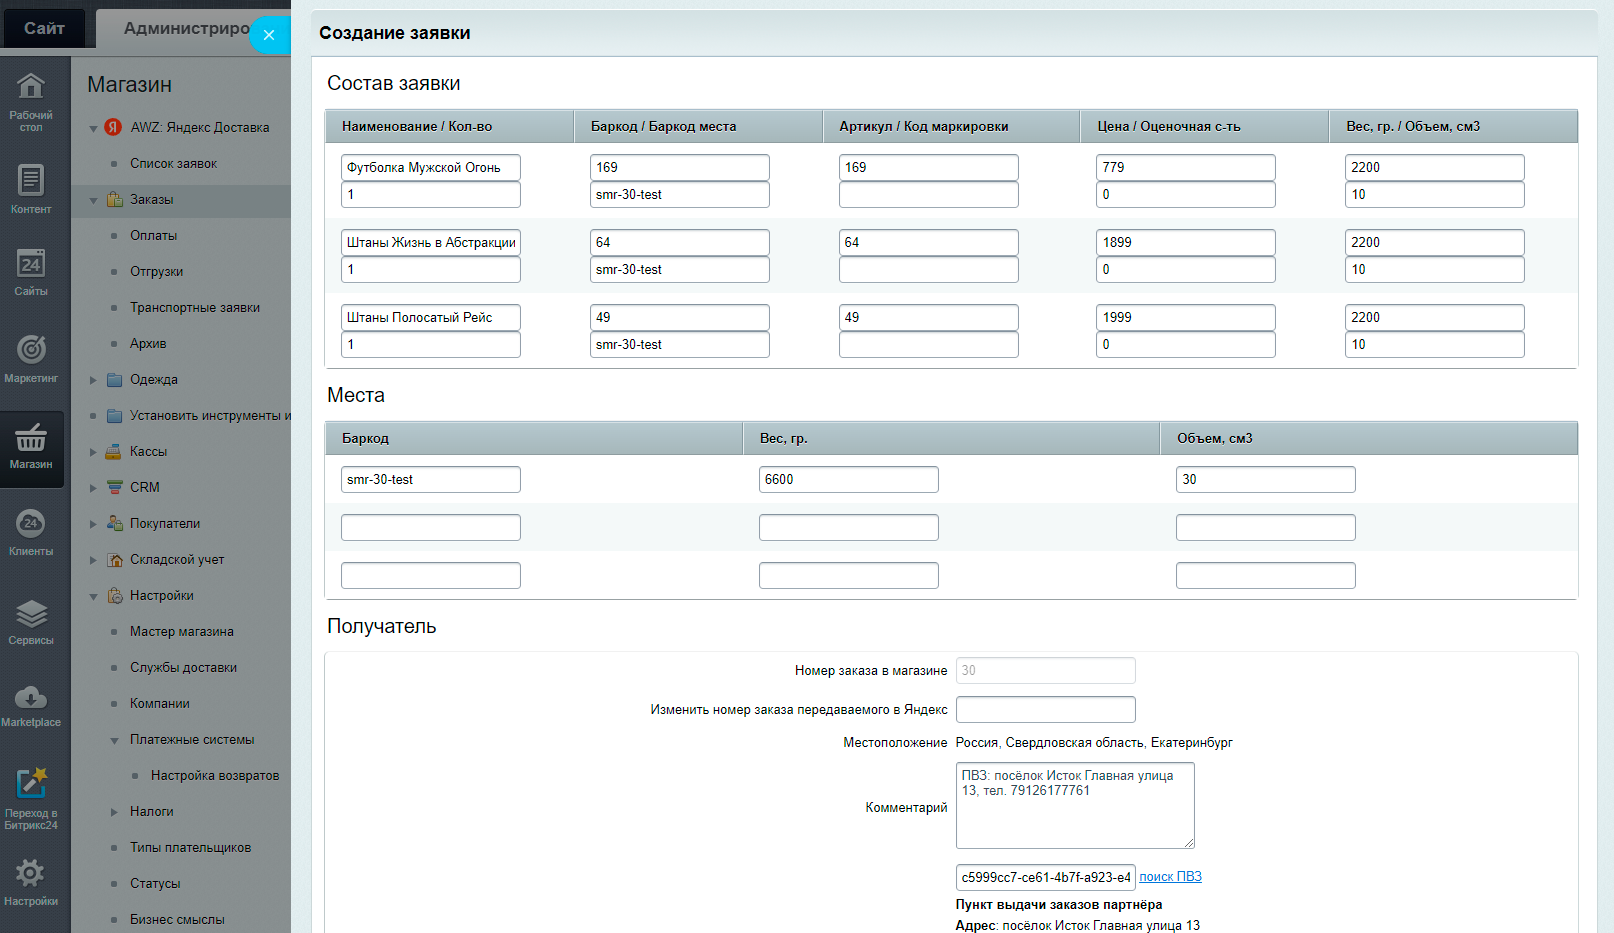Open Типы плательщиков menu item
Screen dimensions: 1614x933
click(190, 847)
